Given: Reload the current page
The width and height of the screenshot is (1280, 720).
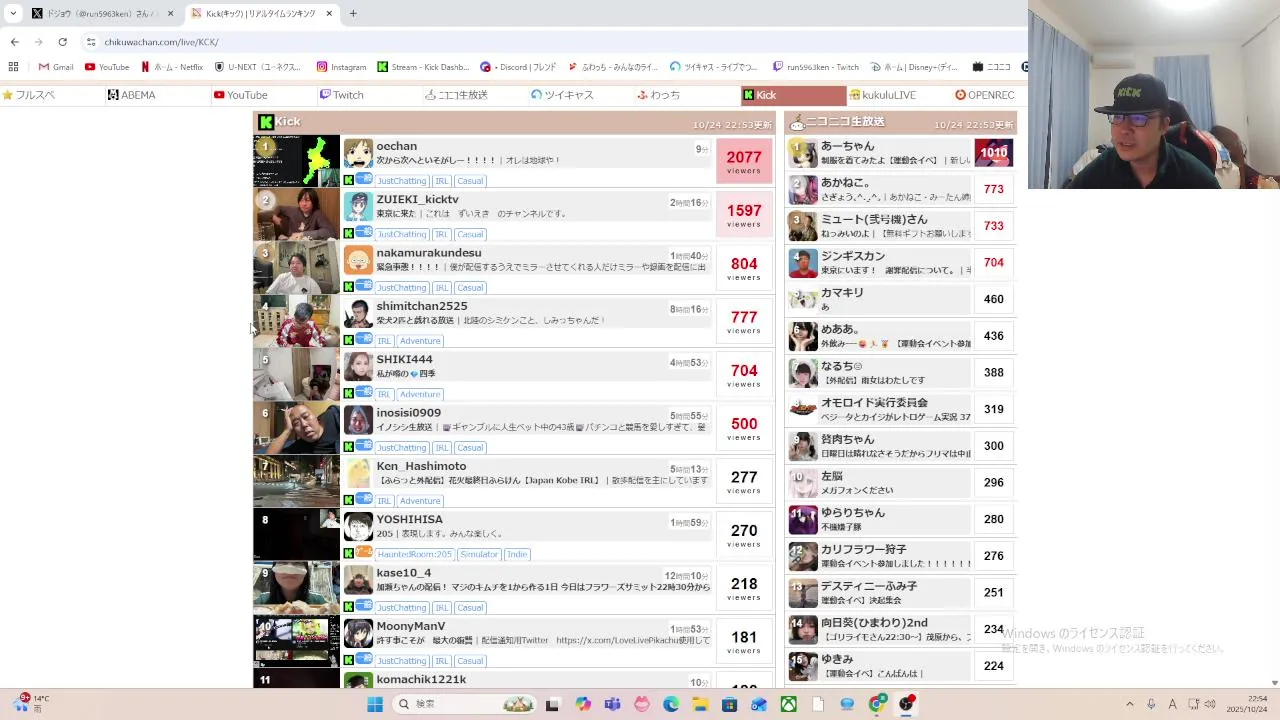Looking at the screenshot, I should click(x=62, y=42).
